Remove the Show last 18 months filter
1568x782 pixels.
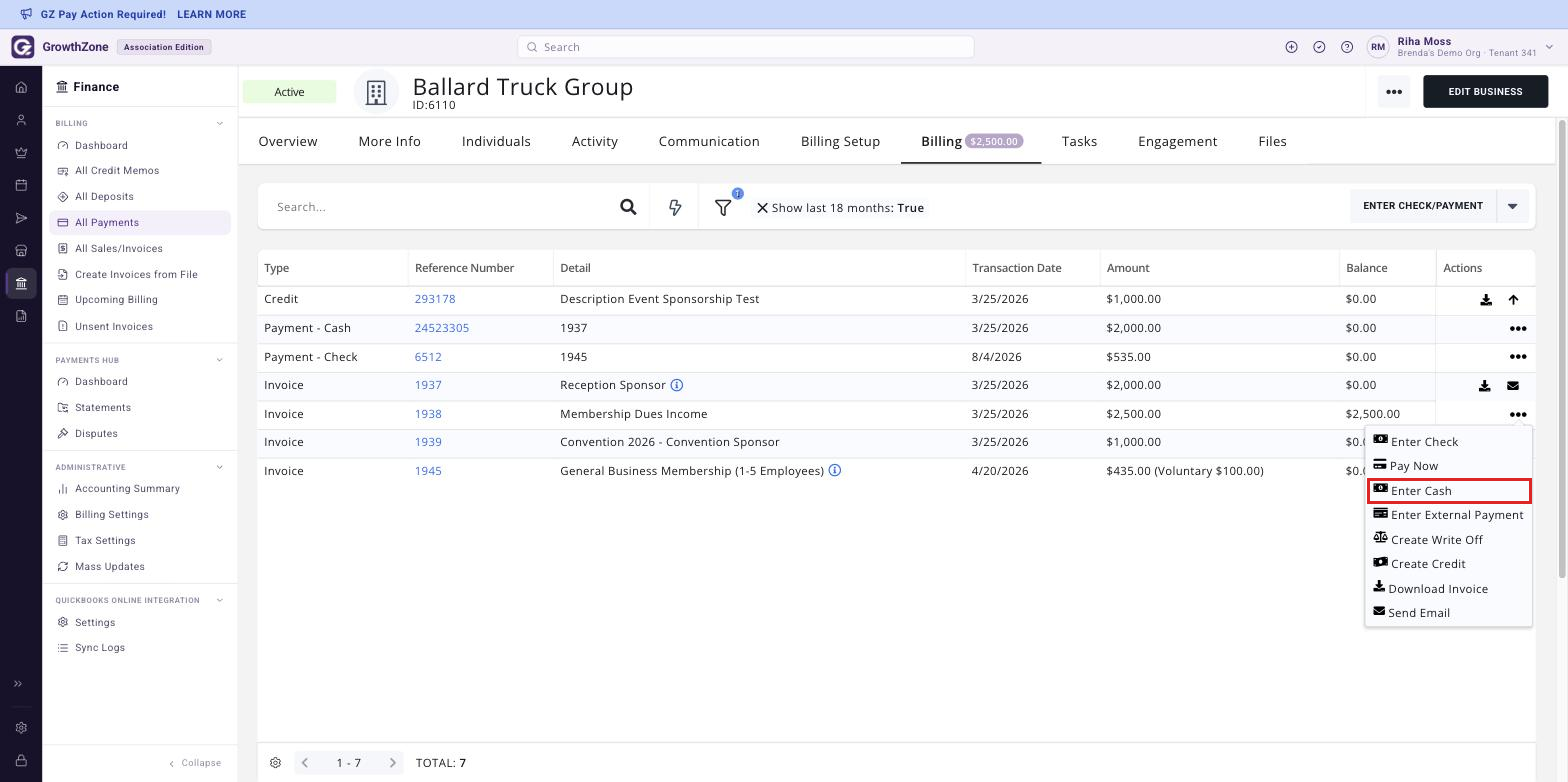[762, 208]
